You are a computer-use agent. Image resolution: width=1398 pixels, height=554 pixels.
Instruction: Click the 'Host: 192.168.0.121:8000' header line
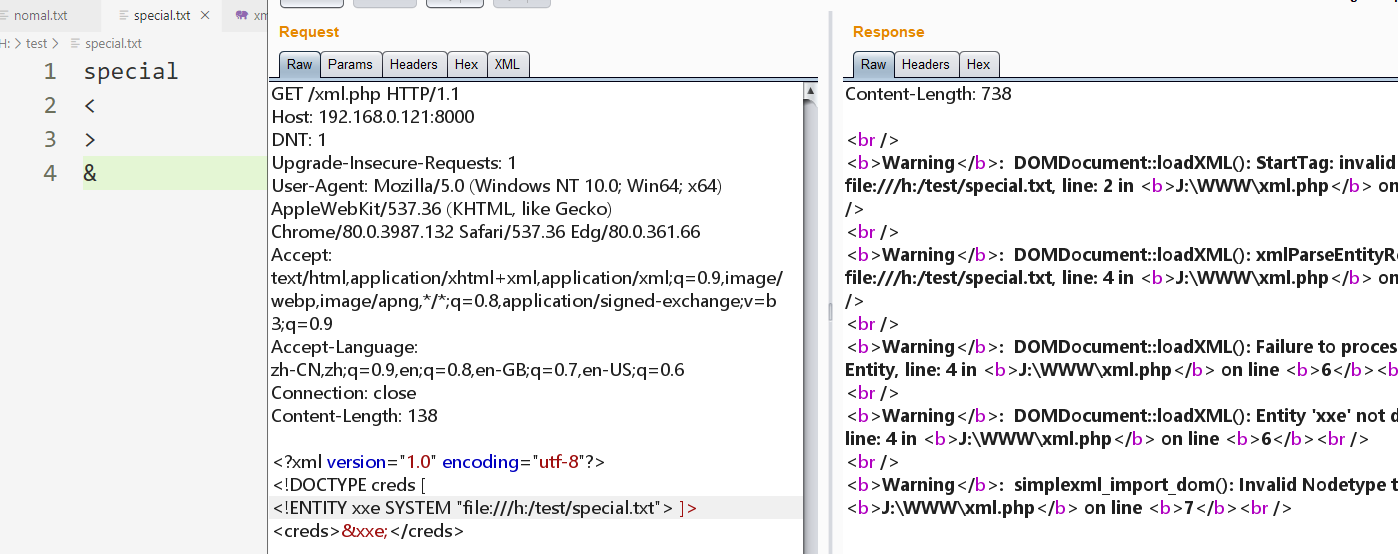(x=373, y=117)
